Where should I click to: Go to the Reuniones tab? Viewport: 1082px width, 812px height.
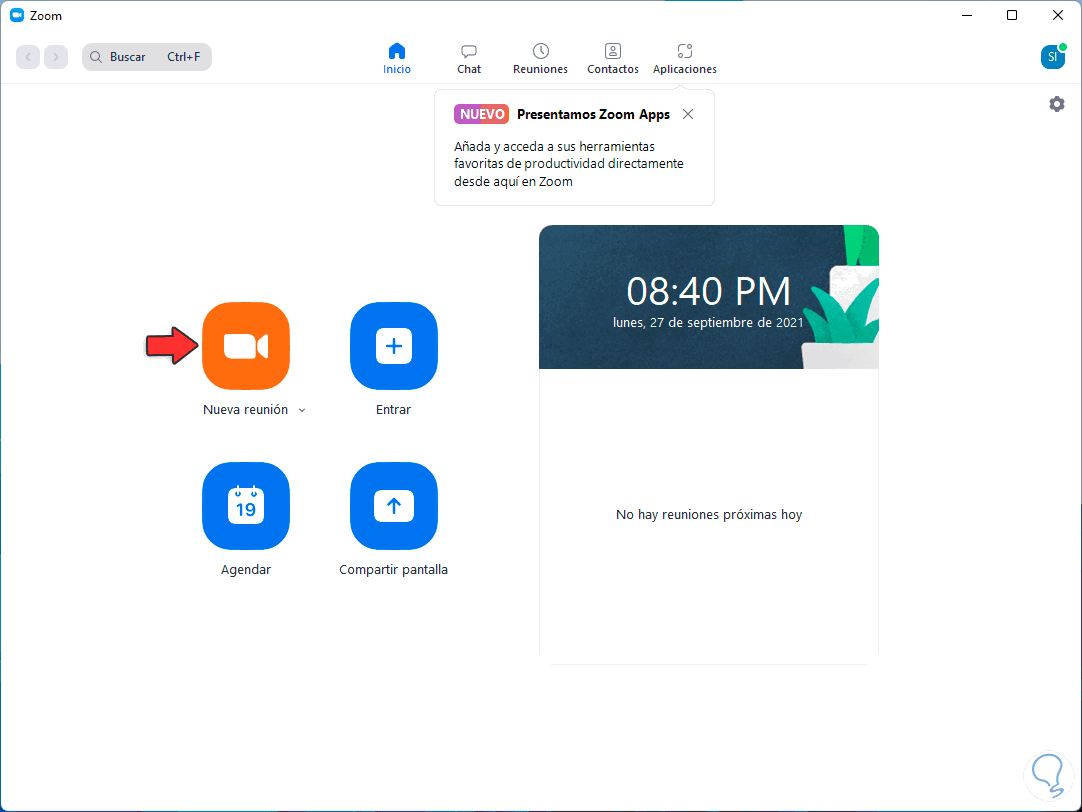540,59
